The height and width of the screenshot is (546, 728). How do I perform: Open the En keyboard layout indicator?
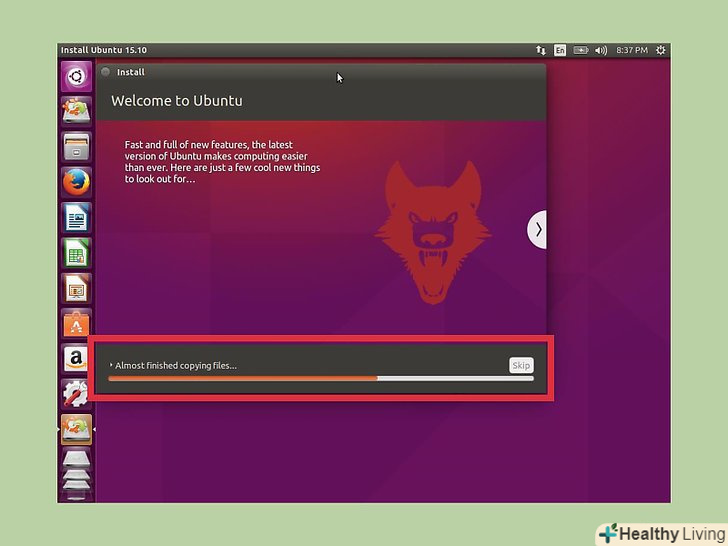(560, 50)
